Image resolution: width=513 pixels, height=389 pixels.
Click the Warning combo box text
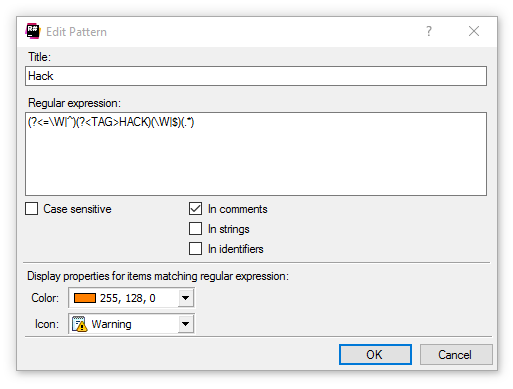111,324
